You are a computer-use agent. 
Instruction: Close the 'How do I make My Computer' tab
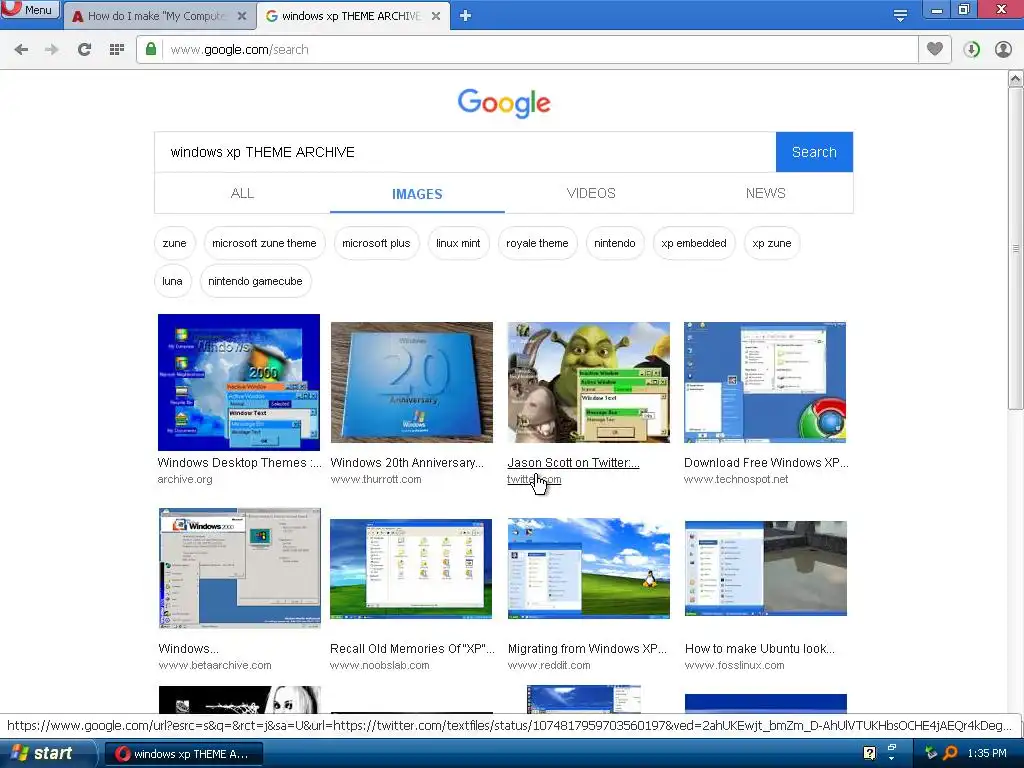242,16
